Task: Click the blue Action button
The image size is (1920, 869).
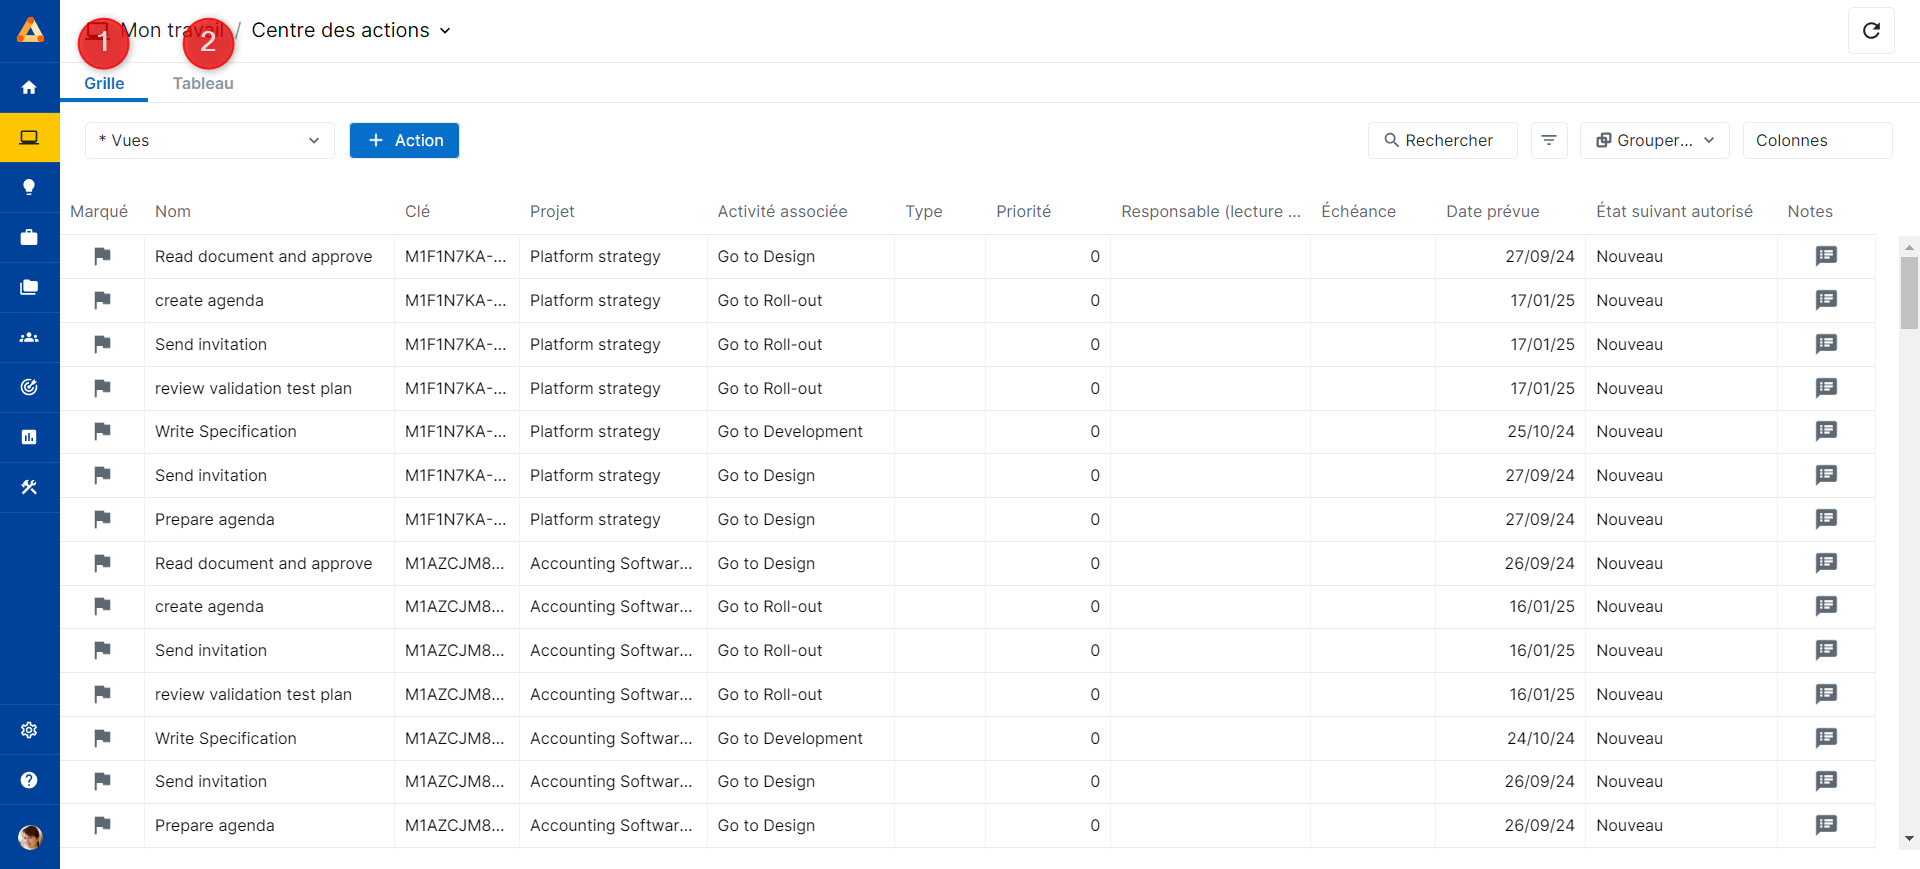Action: [404, 141]
